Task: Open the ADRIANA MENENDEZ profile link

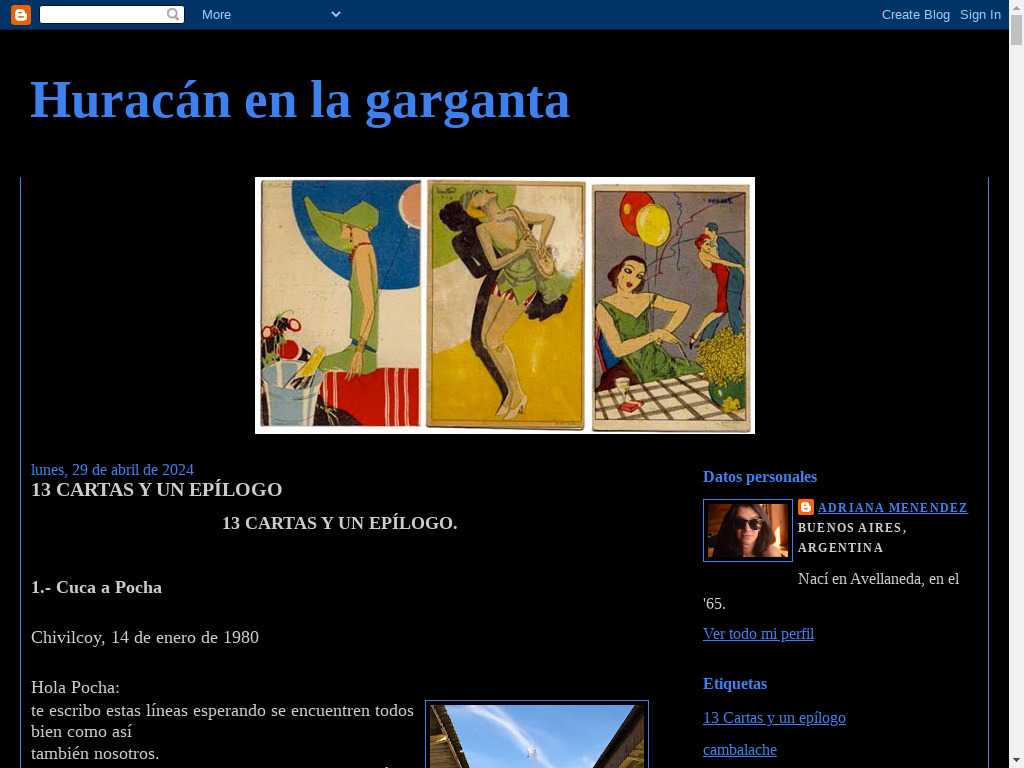Action: click(x=893, y=507)
